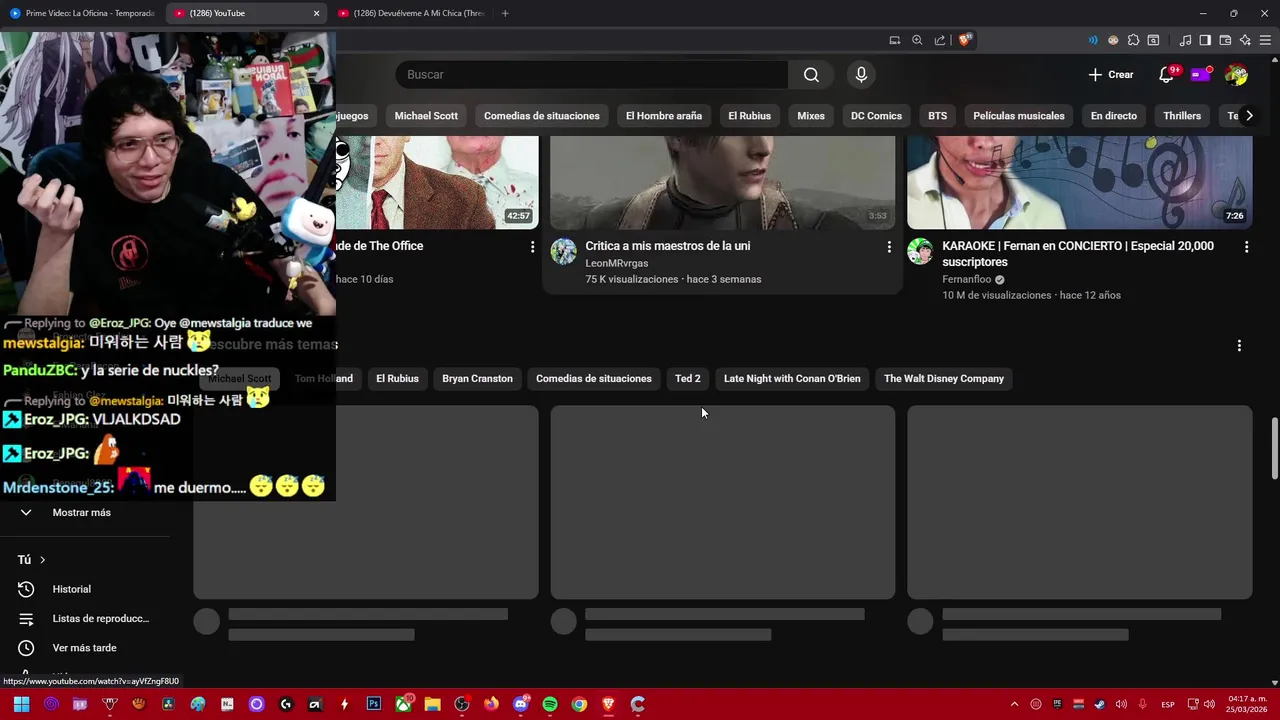The height and width of the screenshot is (720, 1280).
Task: Open Discord from the taskbar
Action: [520, 704]
